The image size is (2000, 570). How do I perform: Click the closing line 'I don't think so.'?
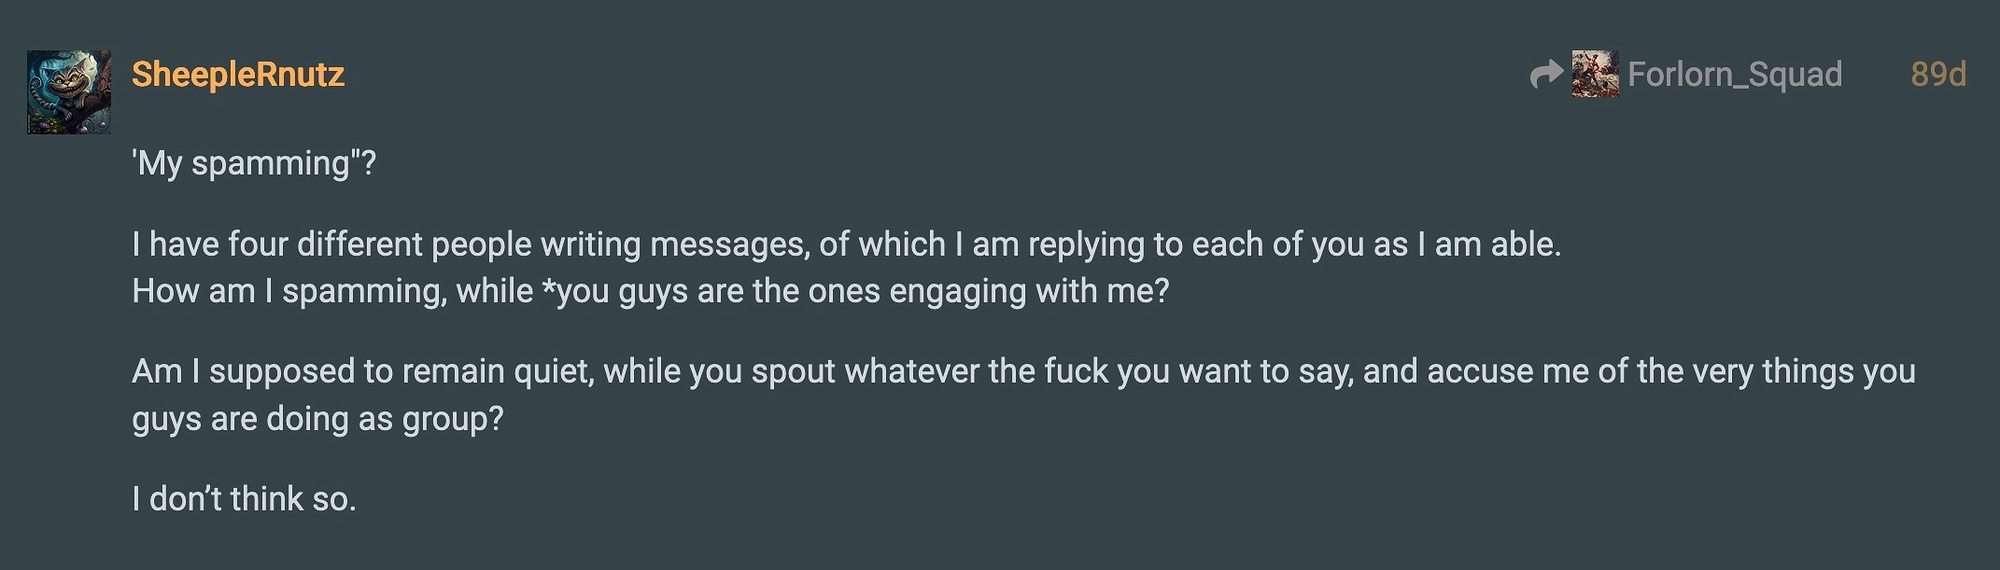point(244,499)
